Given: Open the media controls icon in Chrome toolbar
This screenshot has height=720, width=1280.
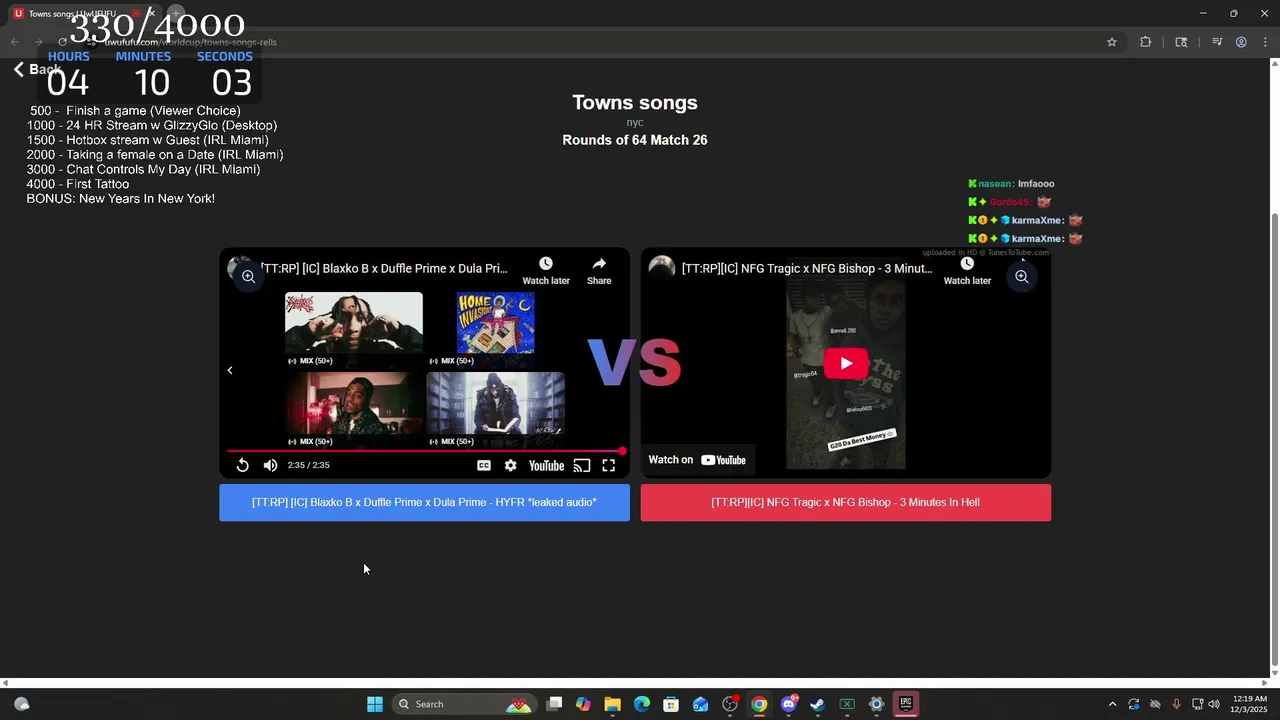Looking at the screenshot, I should [1217, 42].
